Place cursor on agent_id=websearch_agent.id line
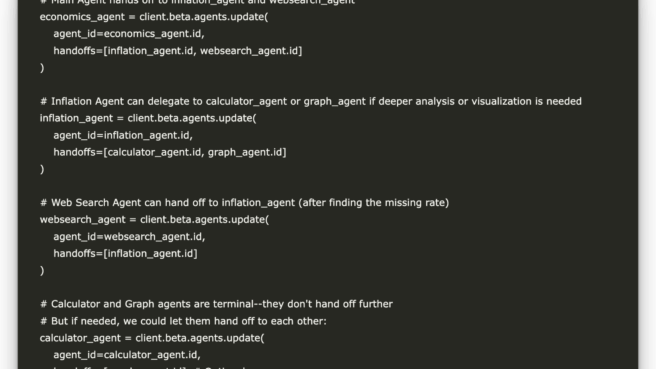 pyautogui.click(x=129, y=237)
